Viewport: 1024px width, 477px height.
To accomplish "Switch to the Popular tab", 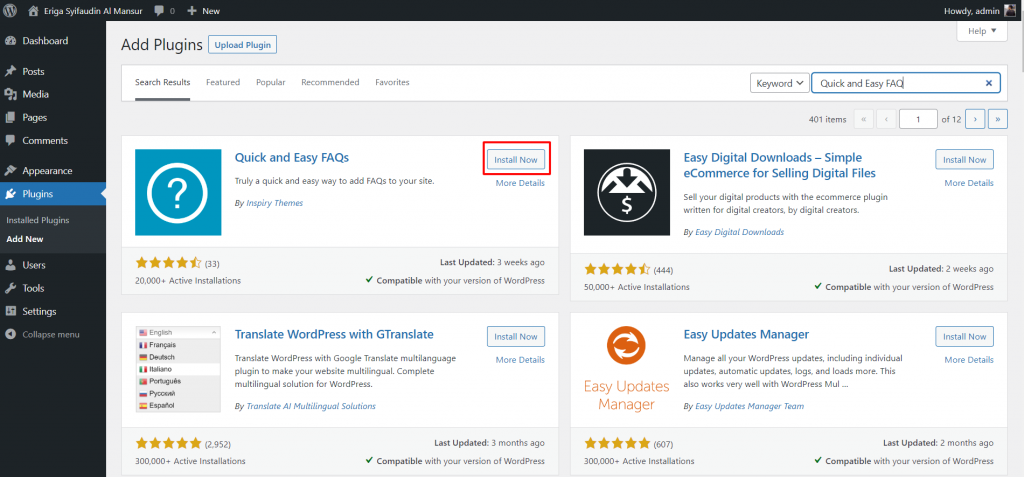I will click(x=270, y=82).
